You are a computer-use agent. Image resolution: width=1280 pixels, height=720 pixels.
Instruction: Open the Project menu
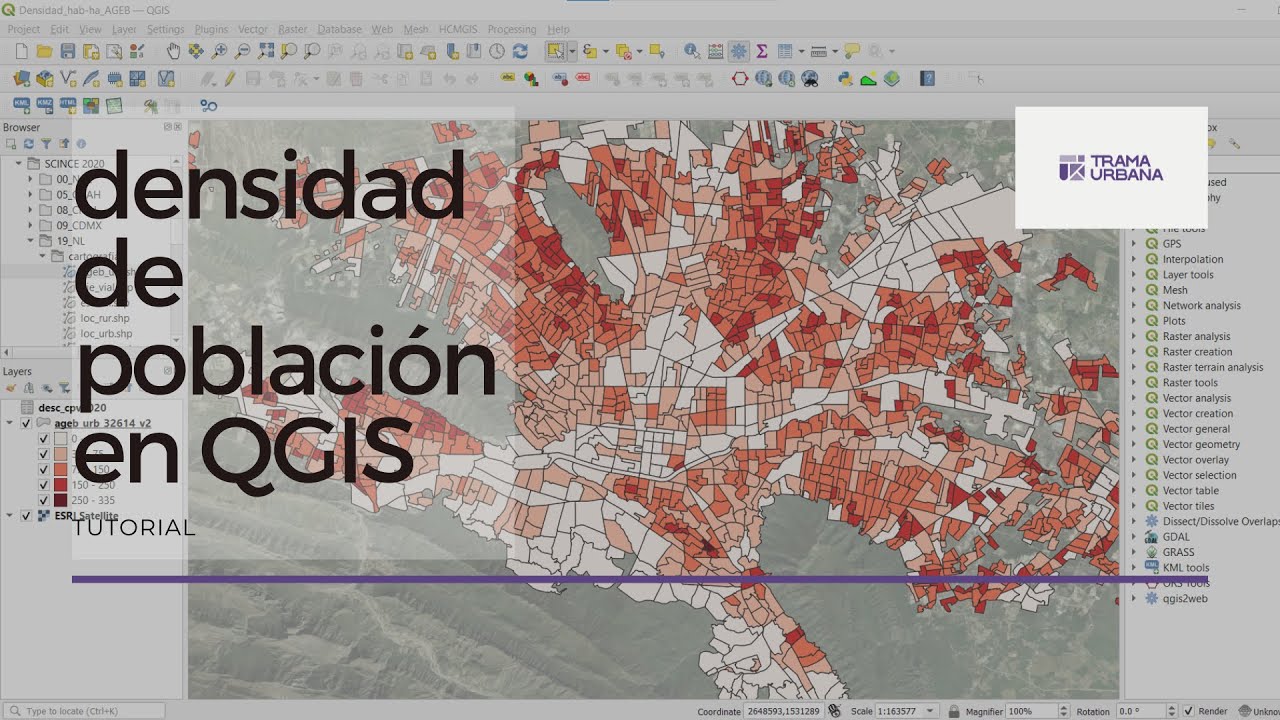coord(24,29)
